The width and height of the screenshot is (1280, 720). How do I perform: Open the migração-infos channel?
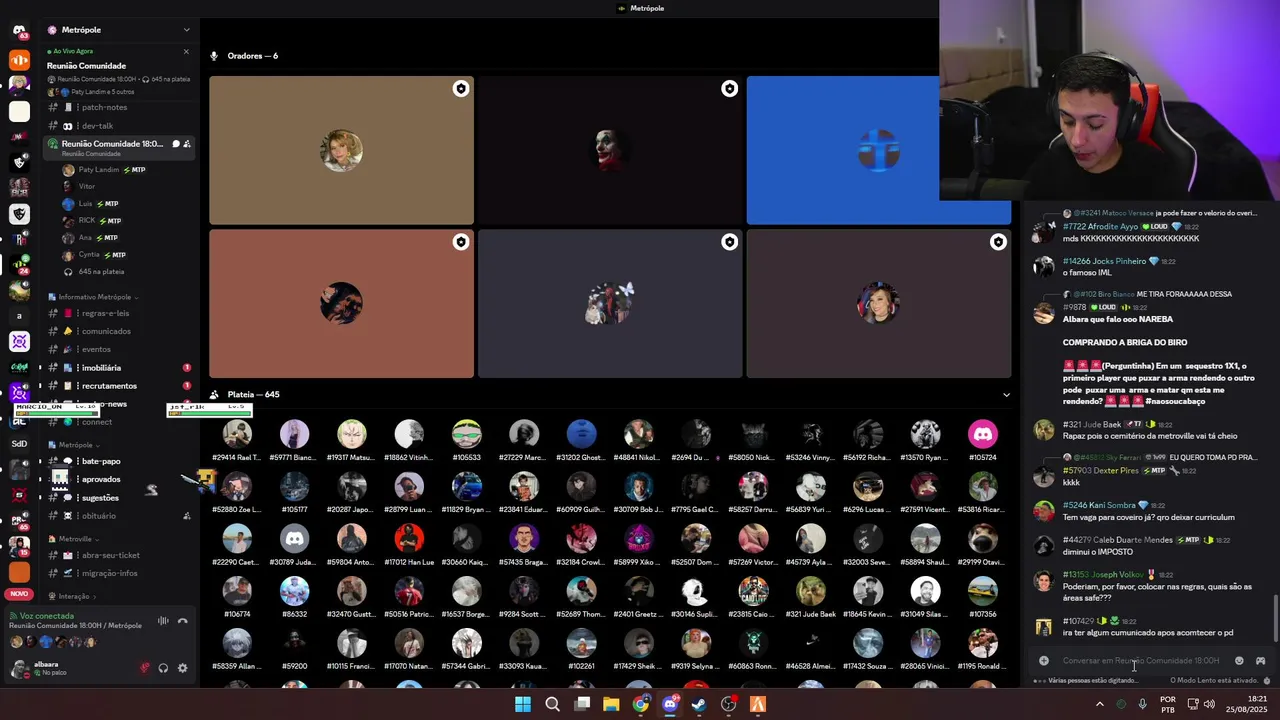109,573
